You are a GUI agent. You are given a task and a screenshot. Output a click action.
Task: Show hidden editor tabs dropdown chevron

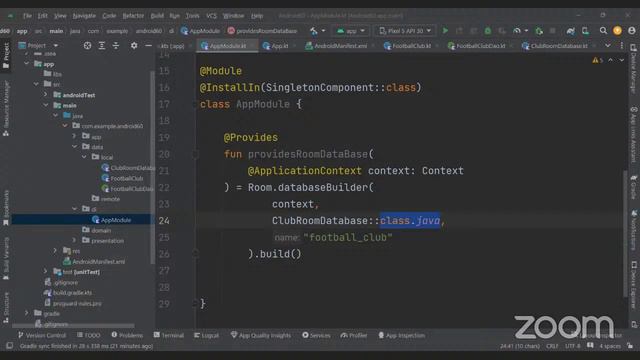tap(608, 46)
